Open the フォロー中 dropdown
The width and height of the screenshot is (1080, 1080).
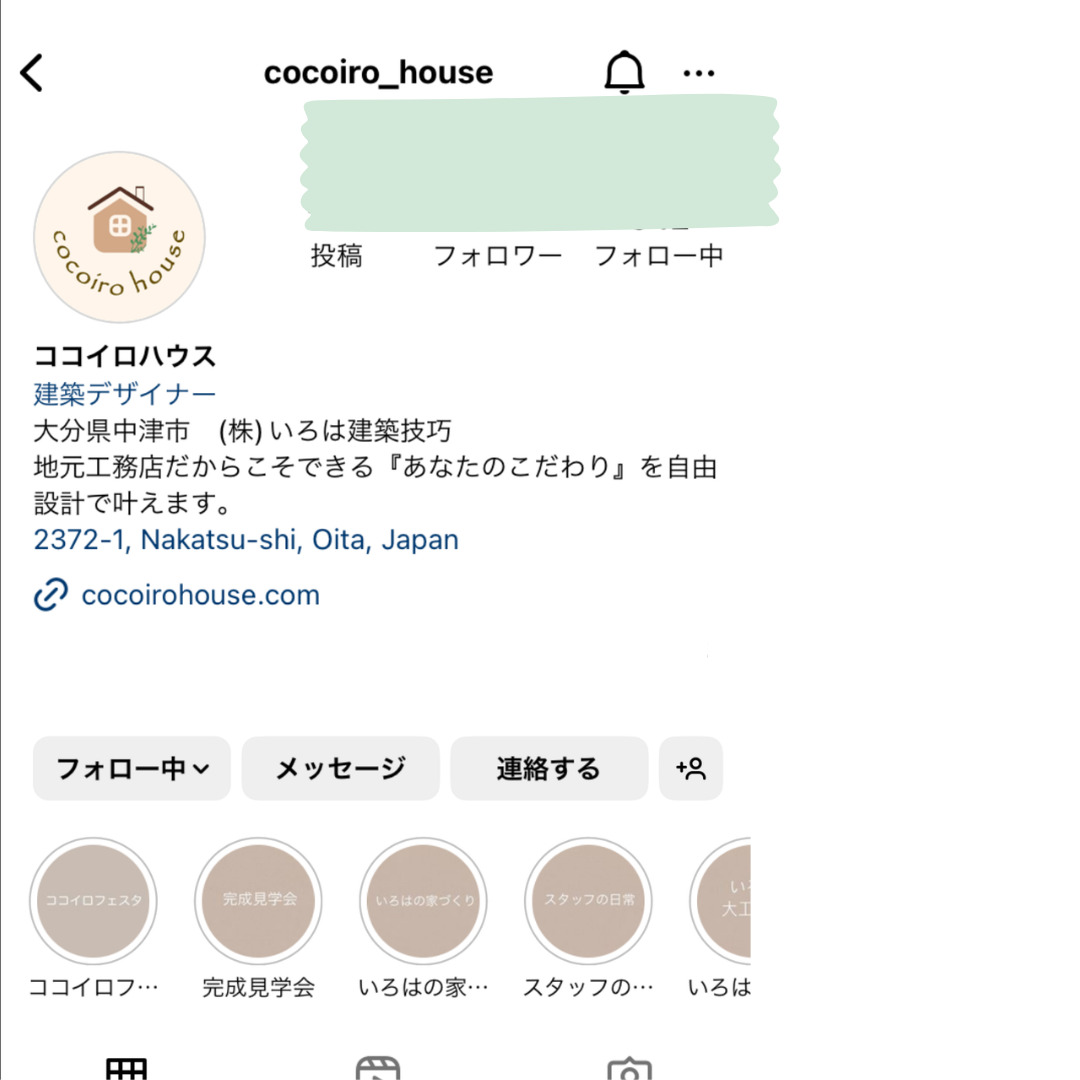click(131, 769)
